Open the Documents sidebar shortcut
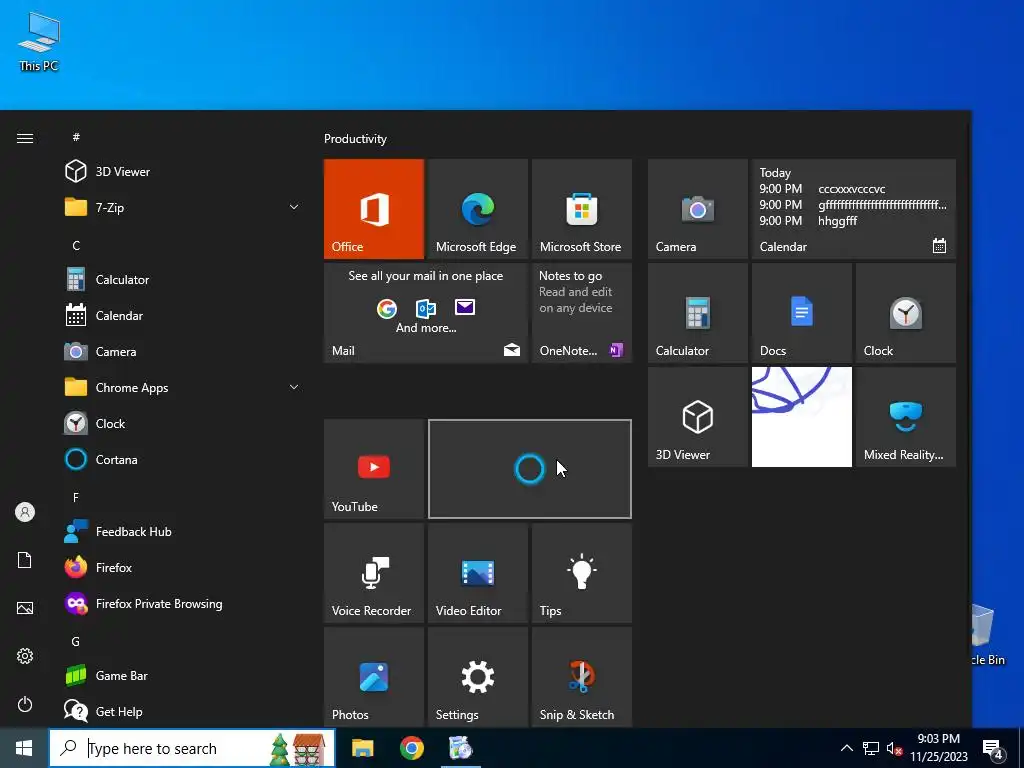This screenshot has width=1024, height=768. click(25, 560)
